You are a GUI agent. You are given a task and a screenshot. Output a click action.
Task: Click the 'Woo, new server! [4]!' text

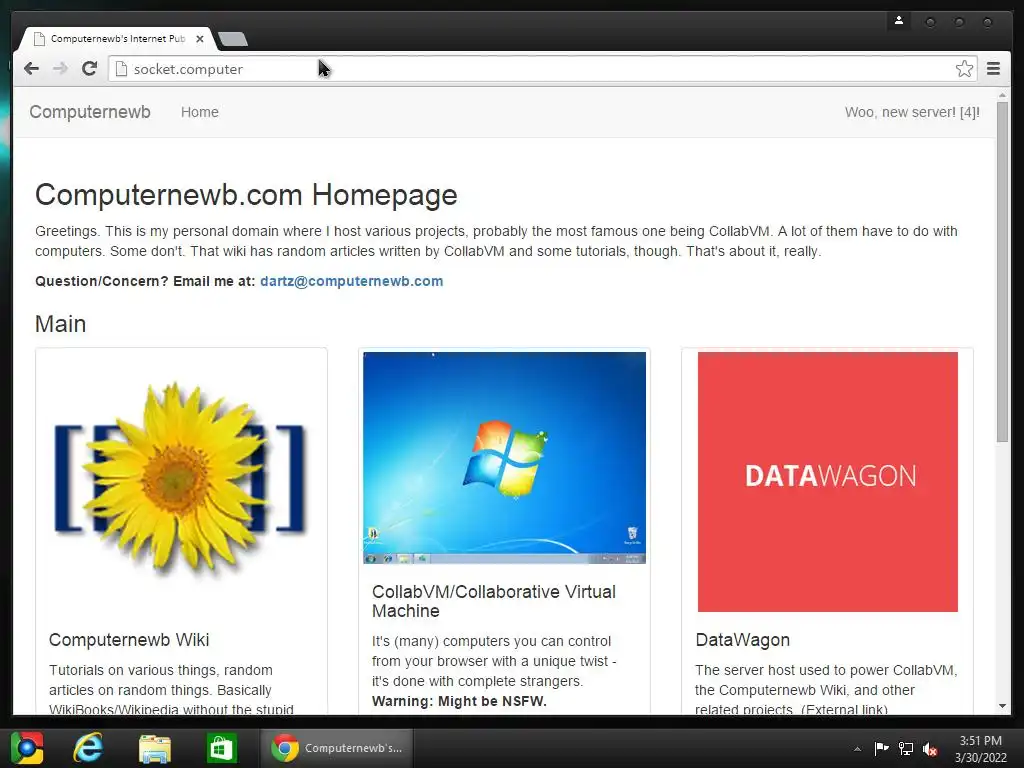click(x=912, y=112)
